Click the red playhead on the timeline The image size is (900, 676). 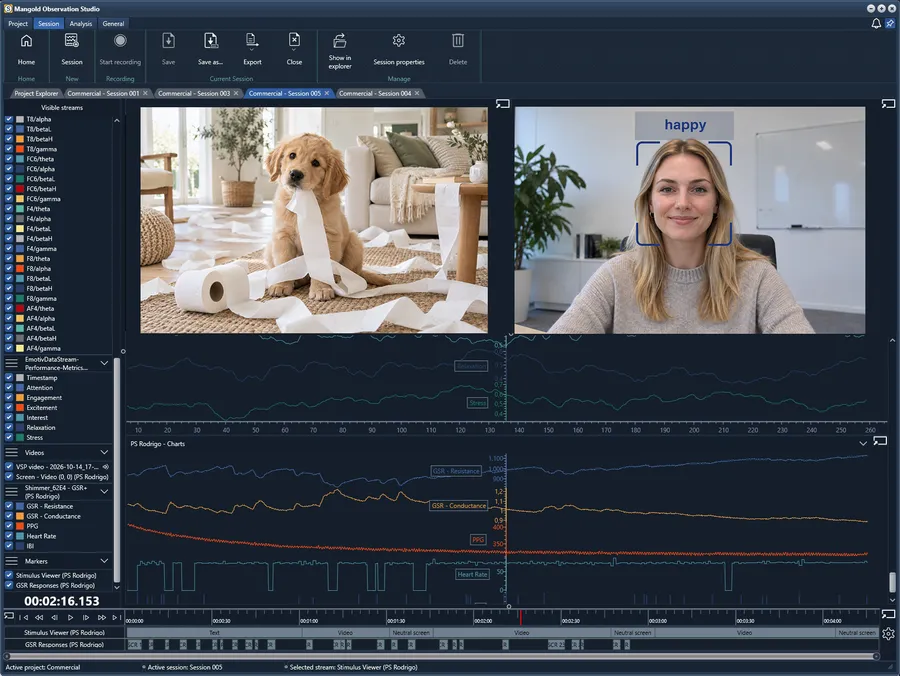tap(521, 617)
